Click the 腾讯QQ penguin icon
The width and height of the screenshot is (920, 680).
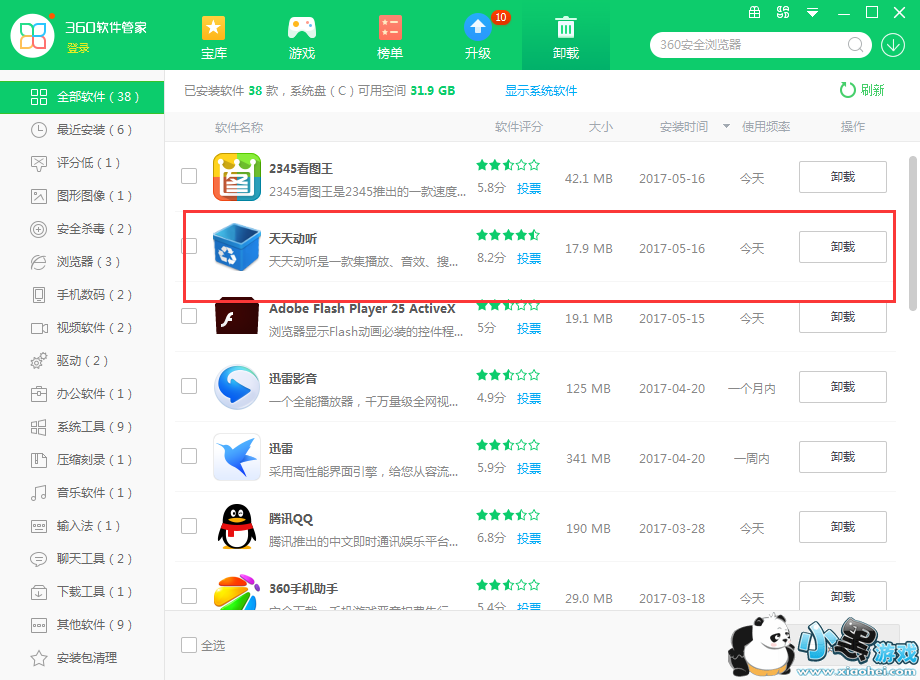[237, 526]
